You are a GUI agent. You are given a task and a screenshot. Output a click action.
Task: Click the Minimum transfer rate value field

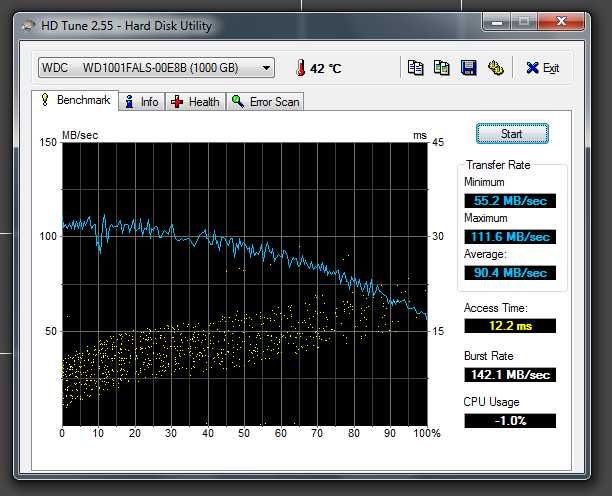(x=509, y=201)
